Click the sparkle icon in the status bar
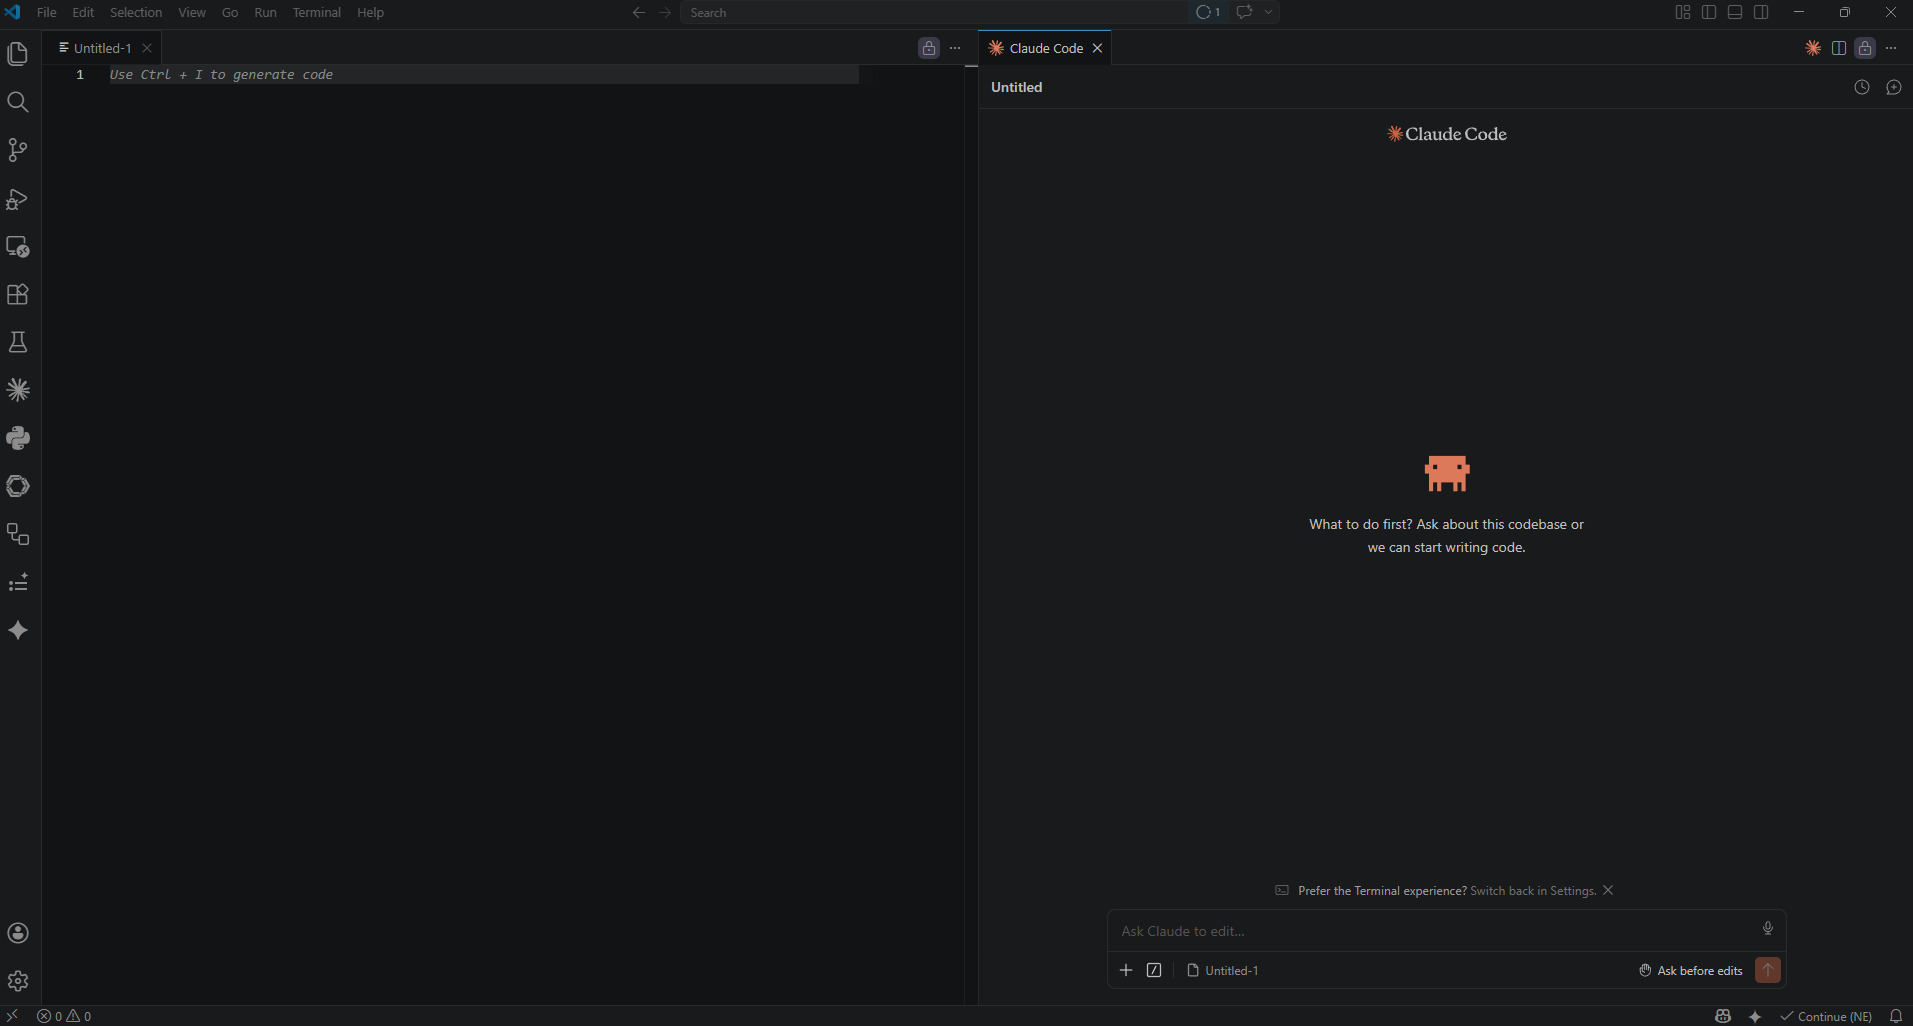Screen dimensions: 1913x1026 (1755, 1016)
